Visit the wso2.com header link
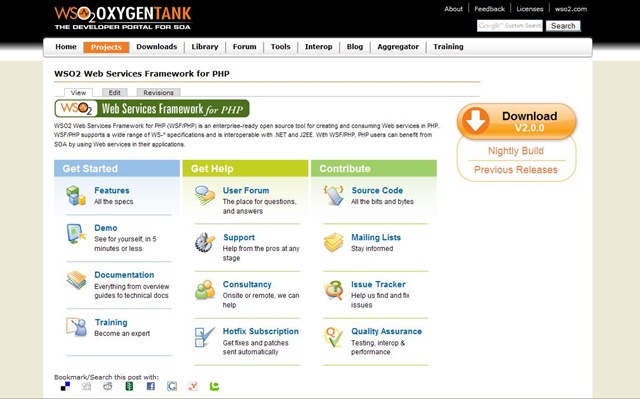Viewport: 640px width, 399px height. pyautogui.click(x=571, y=9)
